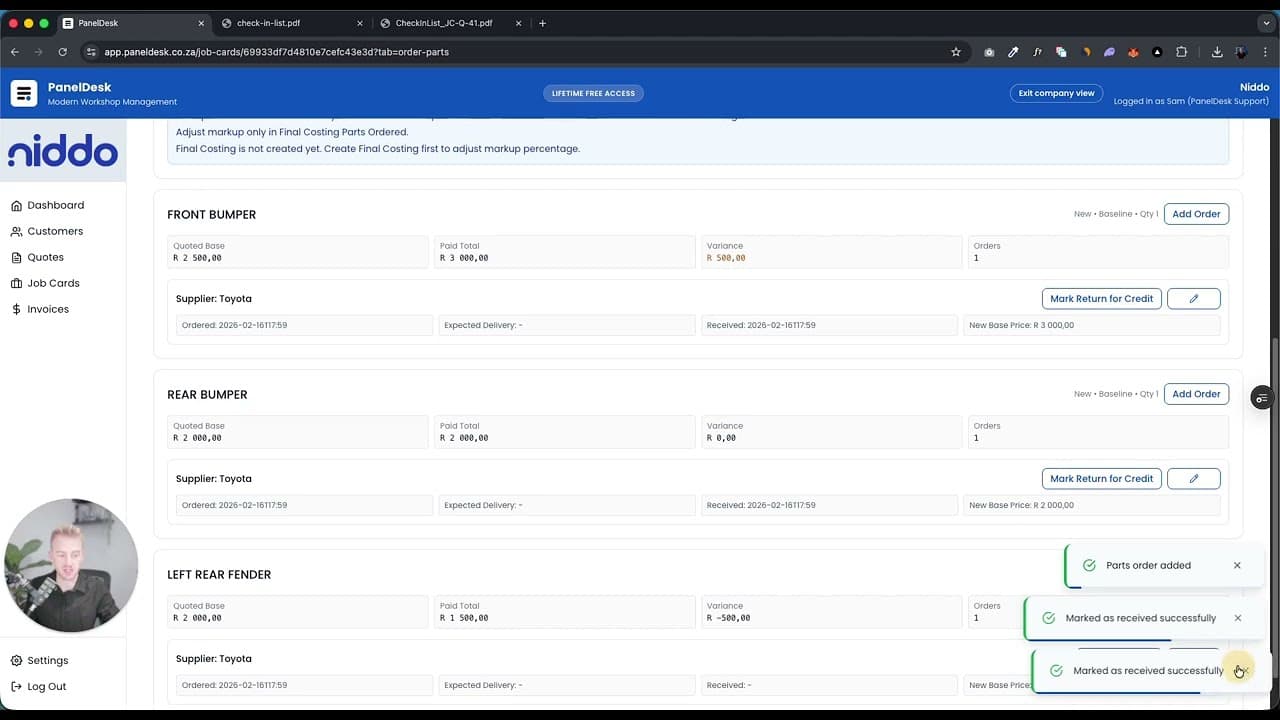This screenshot has height=720, width=1280.
Task: Select the Dashboard sidebar icon
Action: (x=16, y=205)
